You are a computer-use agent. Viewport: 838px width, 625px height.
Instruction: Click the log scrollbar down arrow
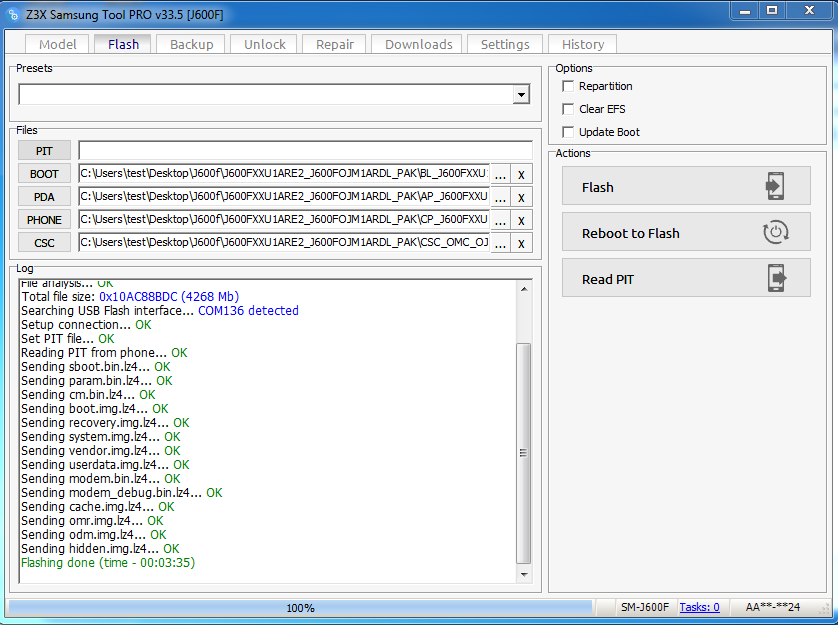(524, 575)
